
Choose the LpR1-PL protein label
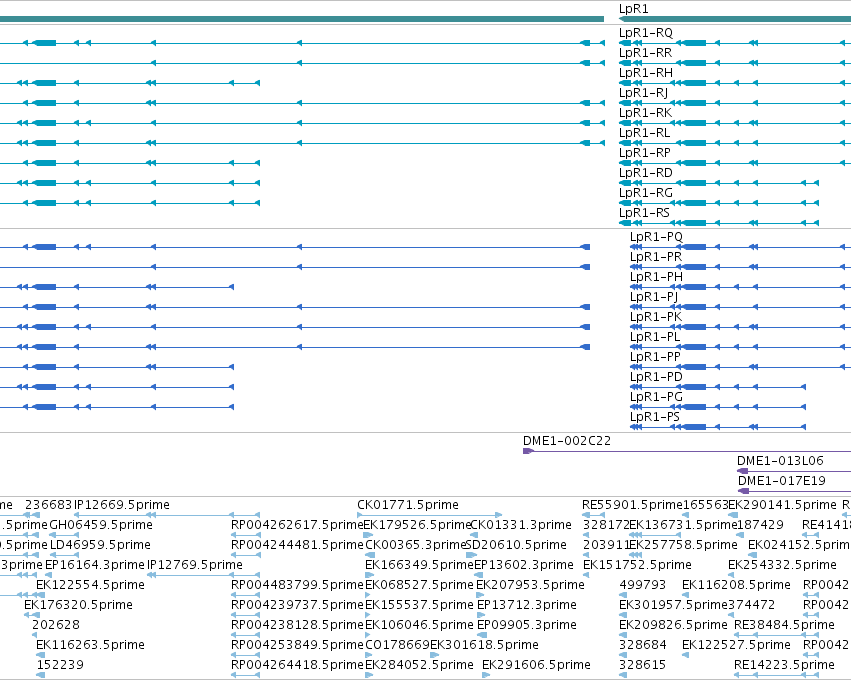coord(655,338)
